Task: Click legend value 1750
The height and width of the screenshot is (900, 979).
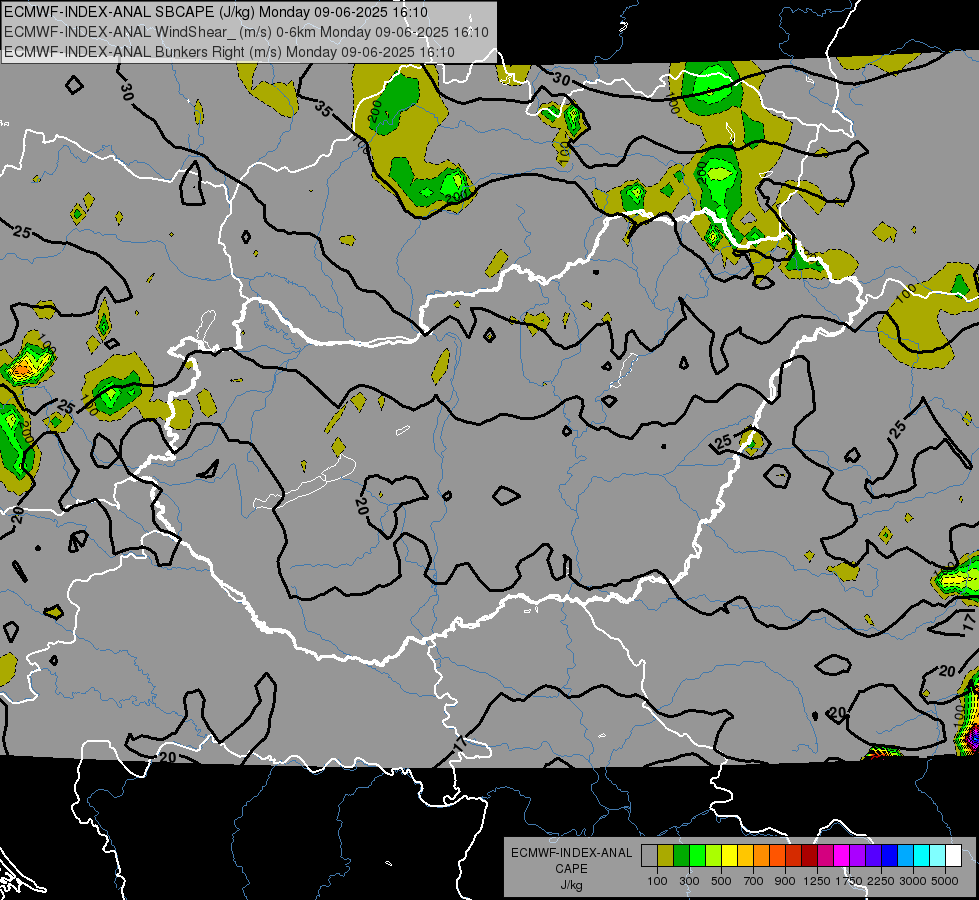Action: [x=849, y=881]
